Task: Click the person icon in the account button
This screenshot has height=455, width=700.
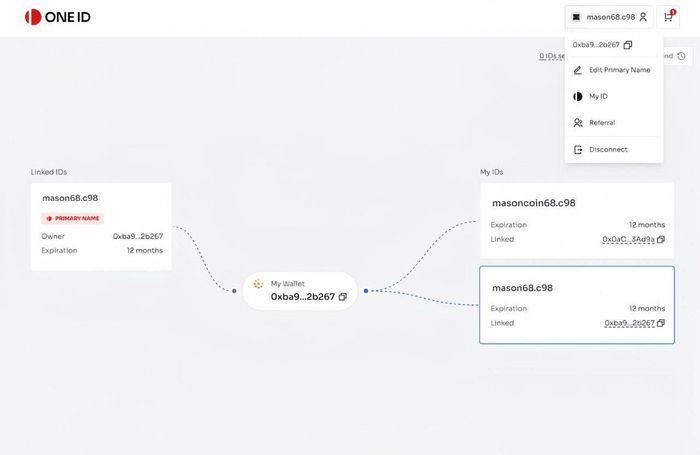Action: point(643,17)
